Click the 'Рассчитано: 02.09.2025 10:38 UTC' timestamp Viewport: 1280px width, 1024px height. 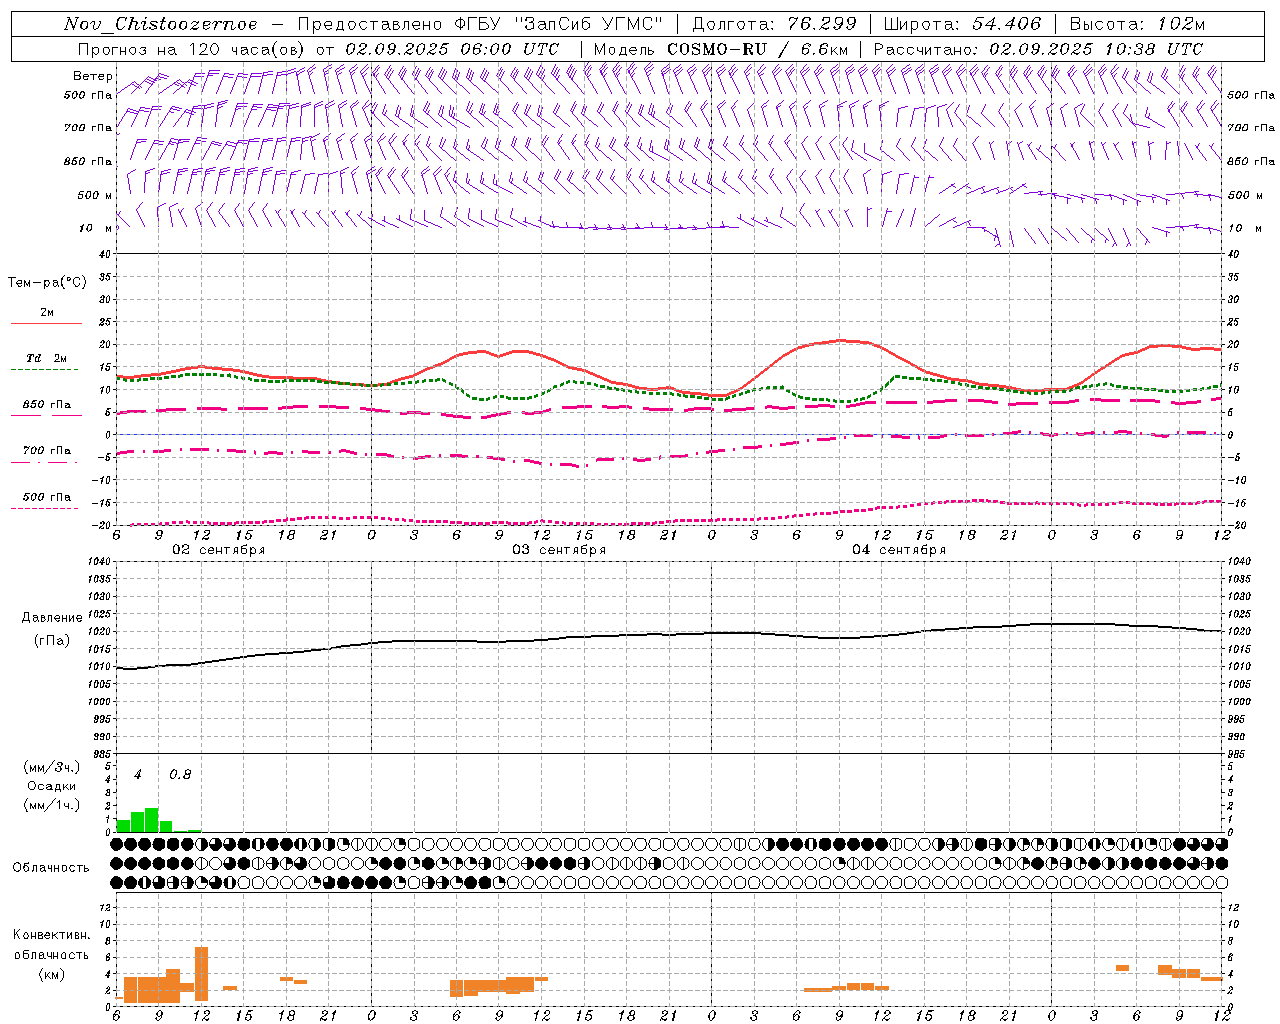[1038, 49]
